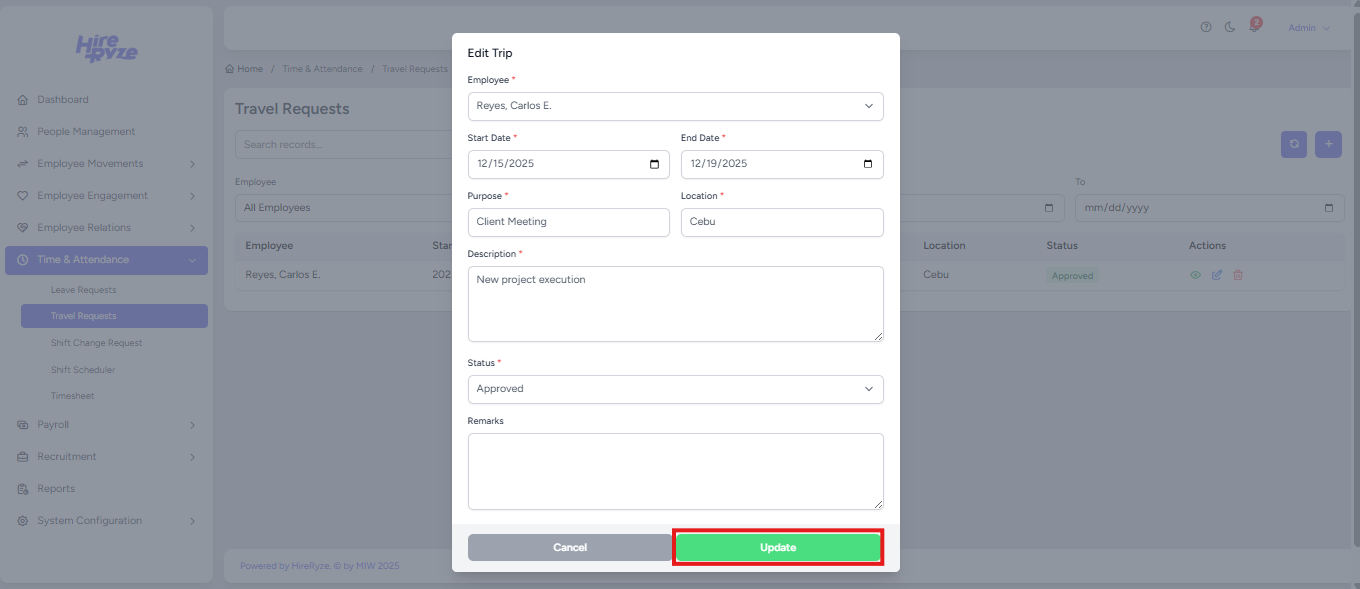Expand the Payroll sidebar menu
This screenshot has width=1360, height=589.
tap(106, 425)
